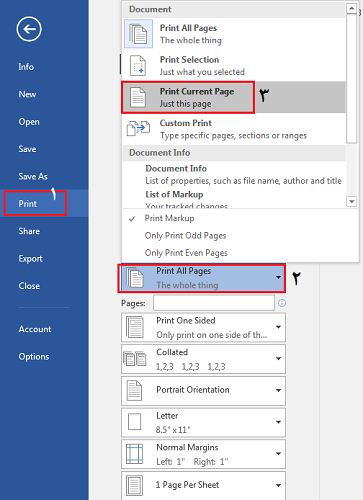
Task: Click the Portrait Orientation page icon
Action: click(x=135, y=390)
